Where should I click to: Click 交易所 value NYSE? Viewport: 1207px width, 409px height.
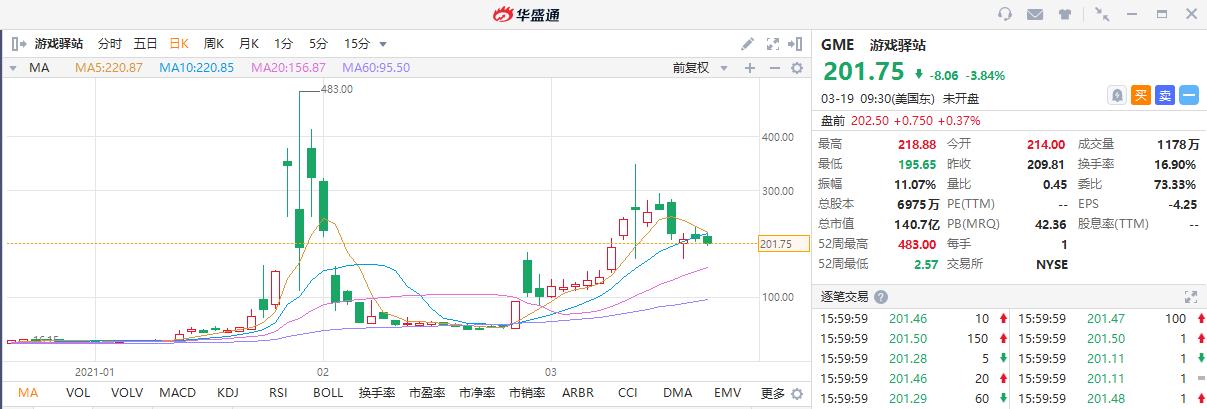(x=1051, y=264)
